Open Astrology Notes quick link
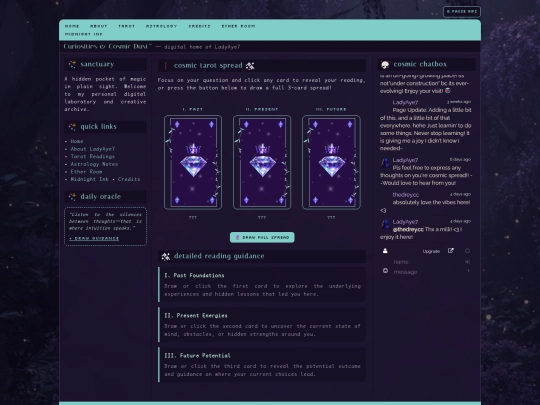Image resolution: width=540 pixels, height=405 pixels. (94, 164)
